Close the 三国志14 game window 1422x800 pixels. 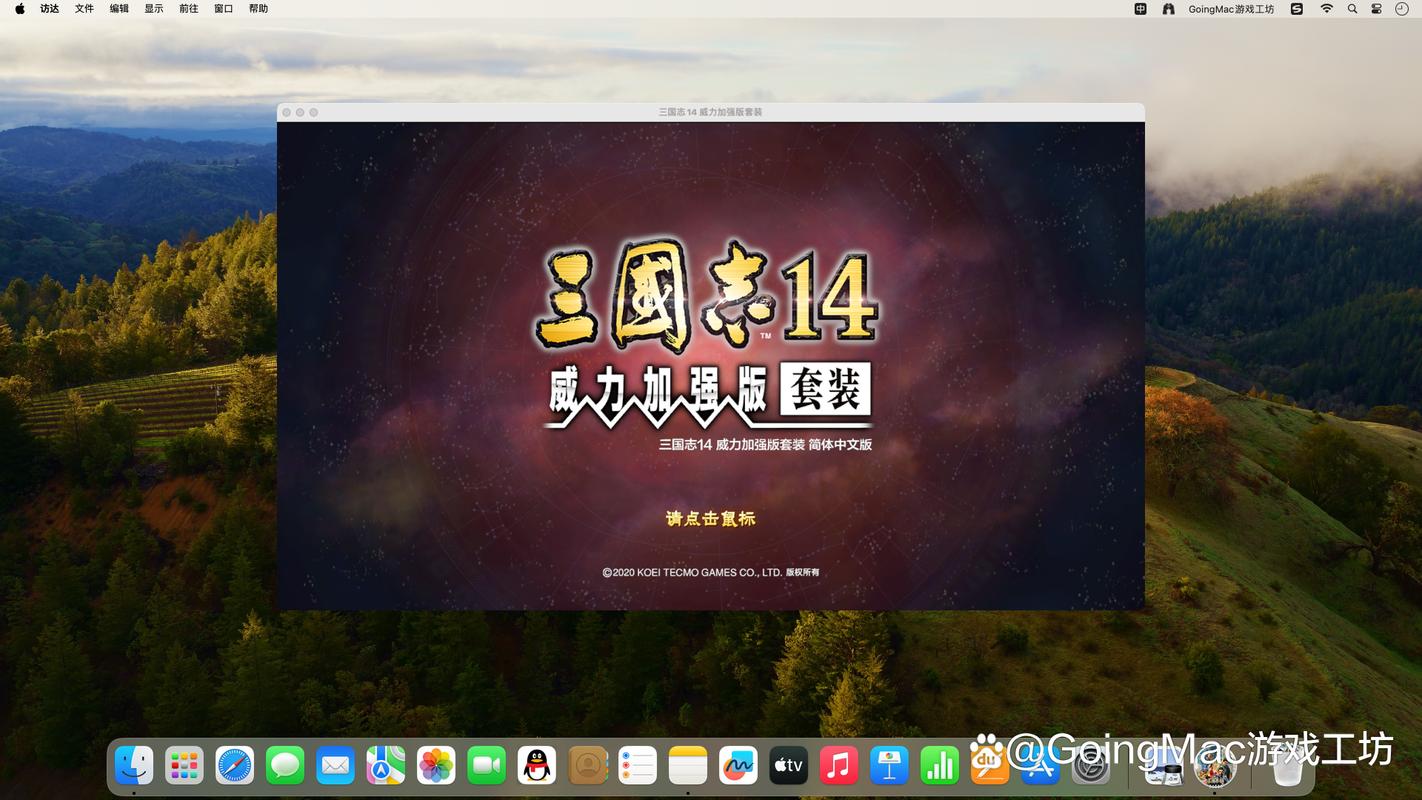point(287,112)
